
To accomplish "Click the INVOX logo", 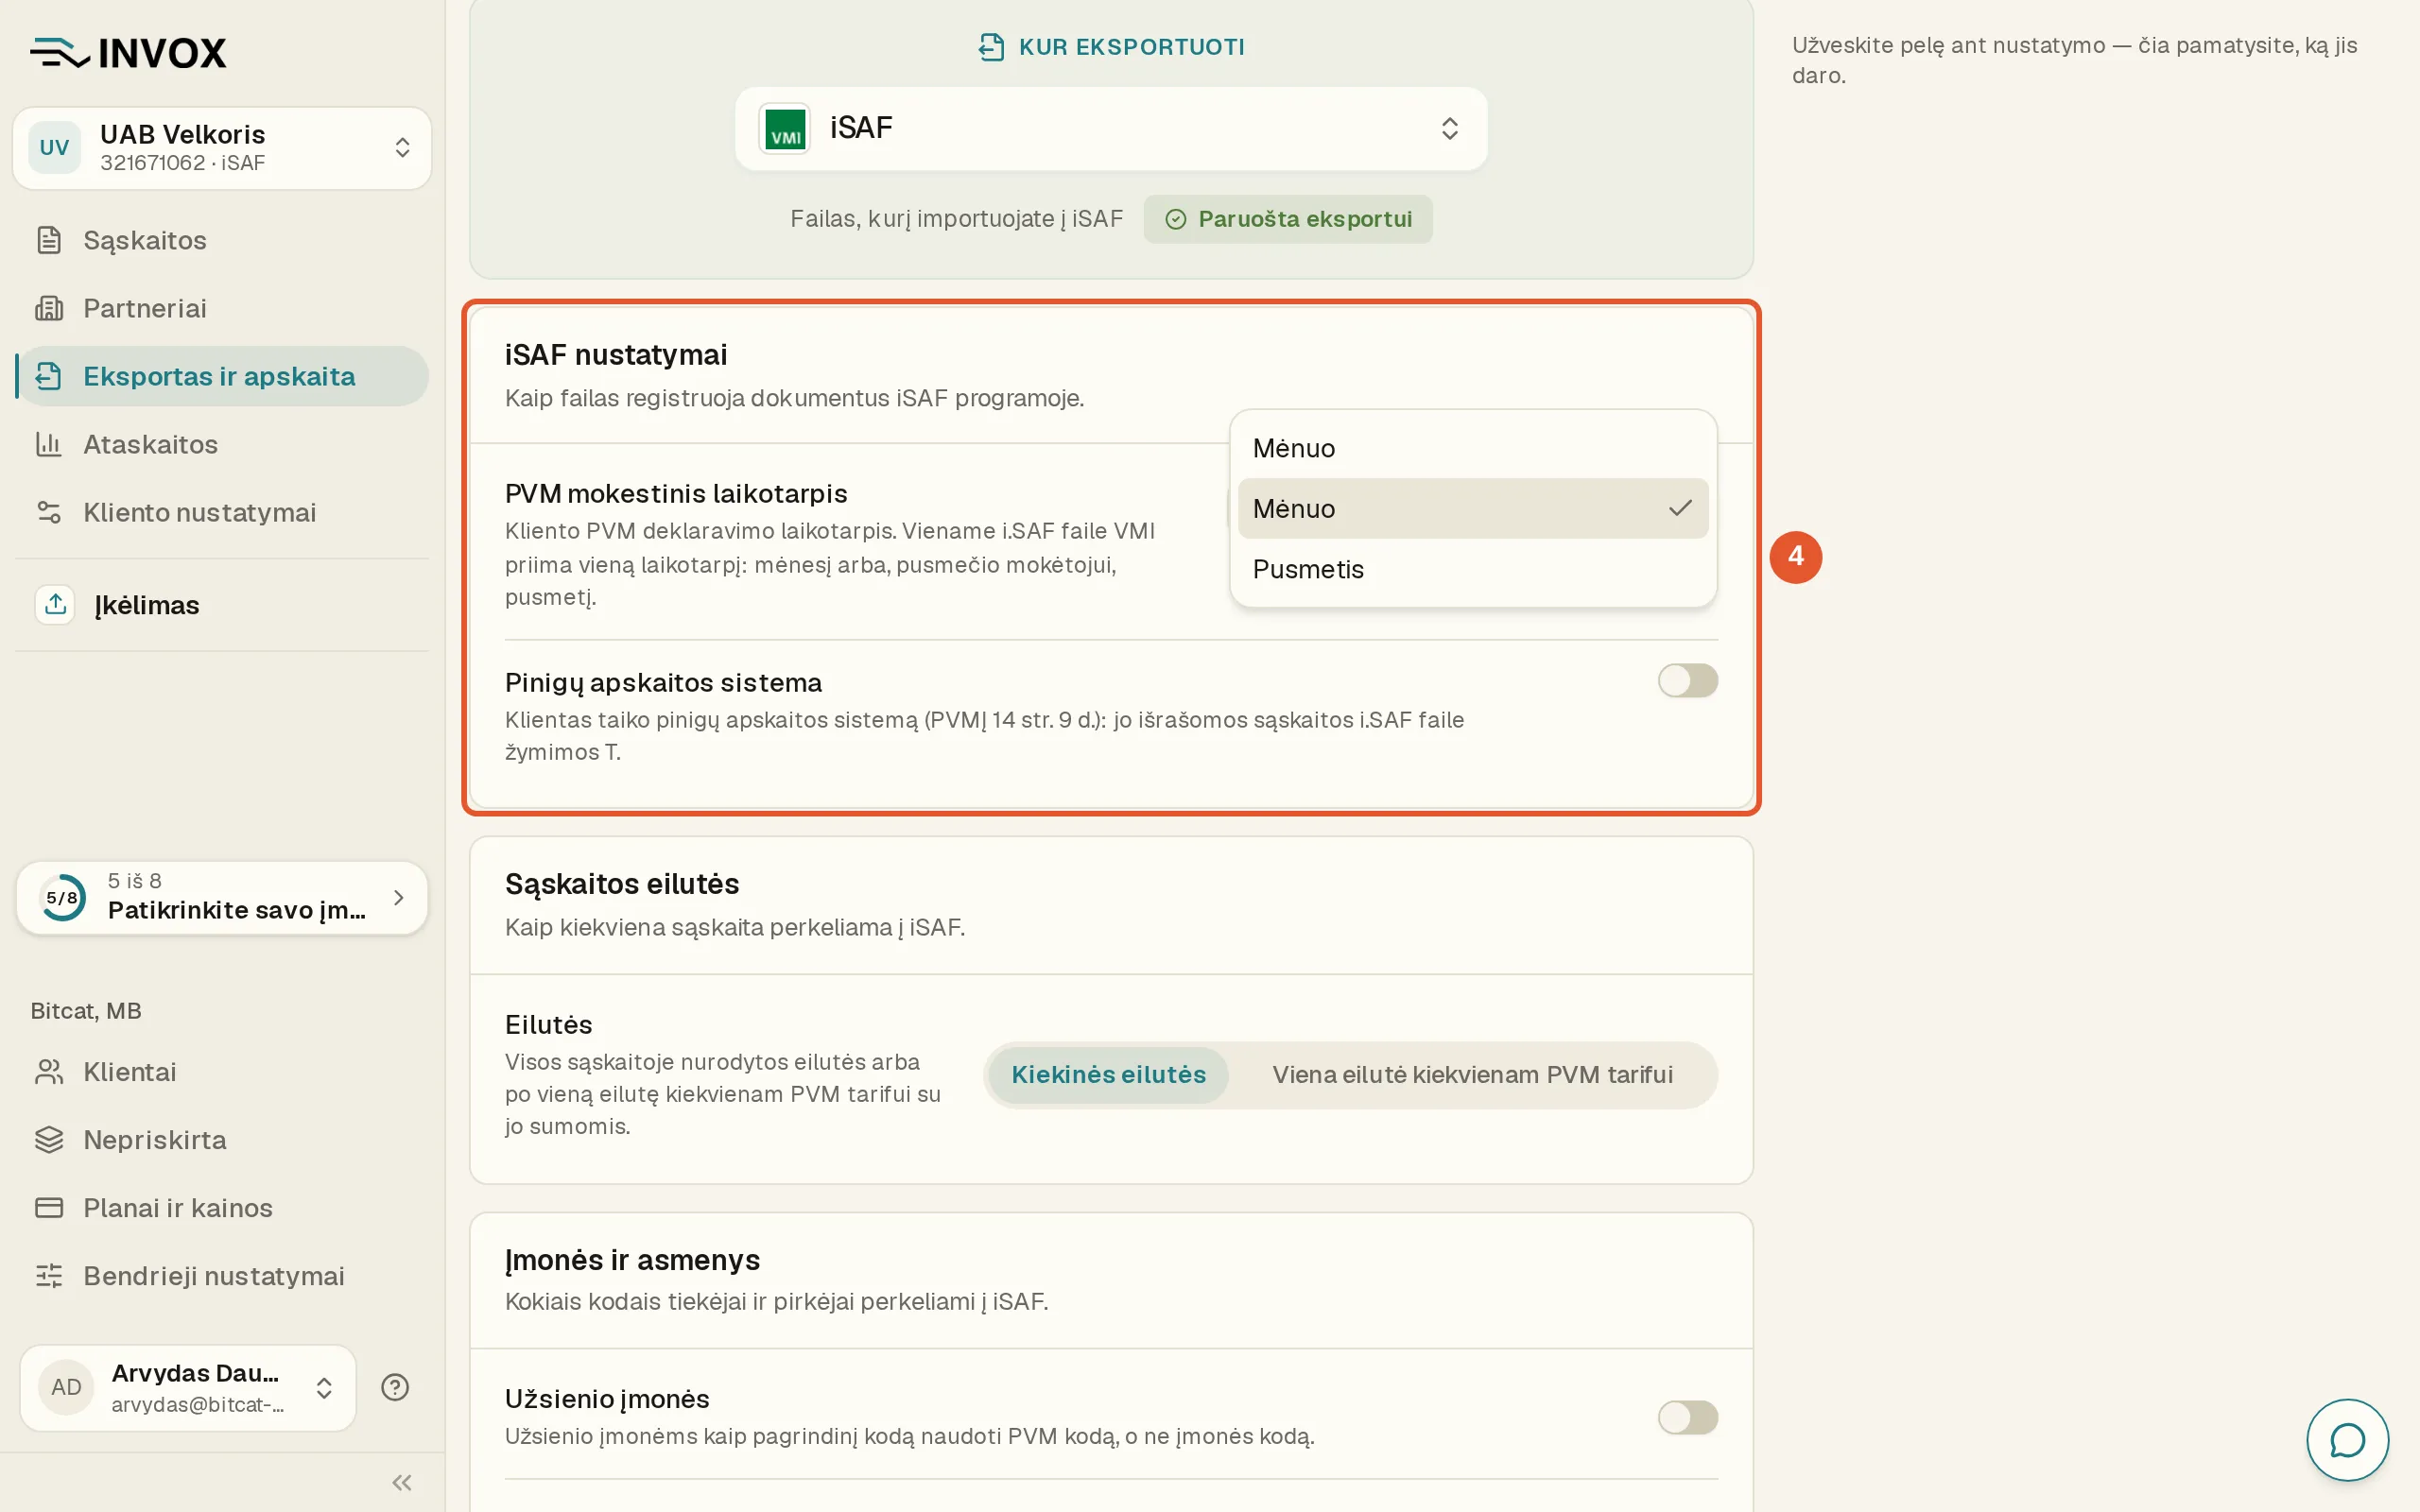I will 128,52.
